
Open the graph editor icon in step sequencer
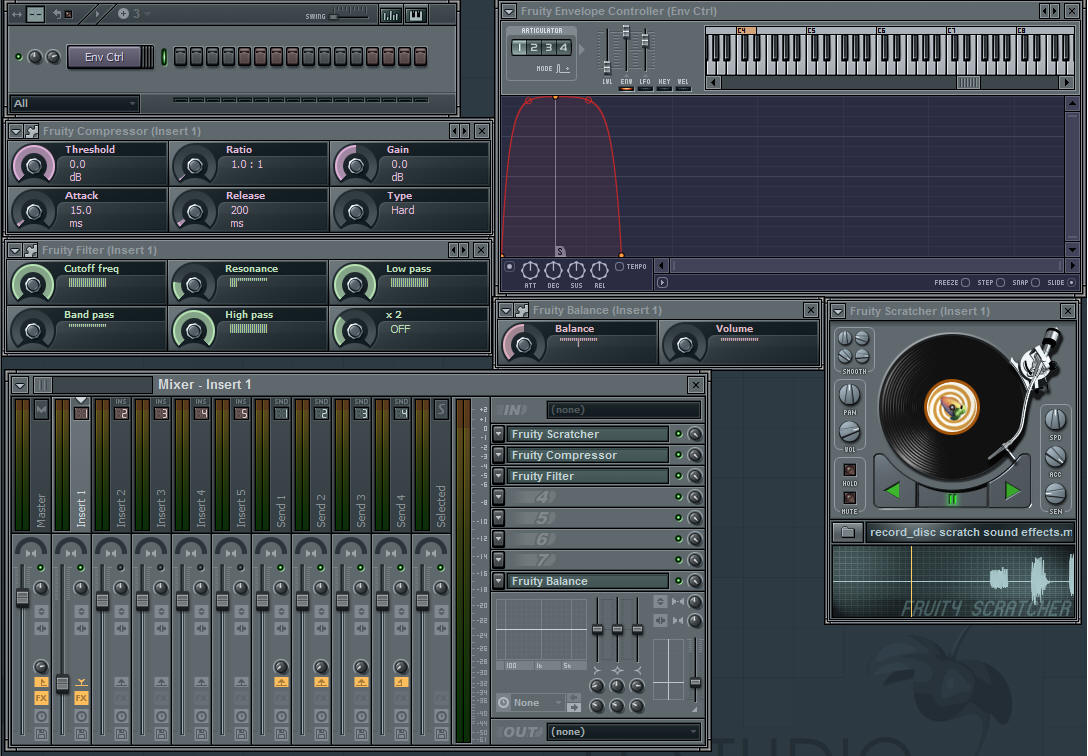tap(390, 15)
